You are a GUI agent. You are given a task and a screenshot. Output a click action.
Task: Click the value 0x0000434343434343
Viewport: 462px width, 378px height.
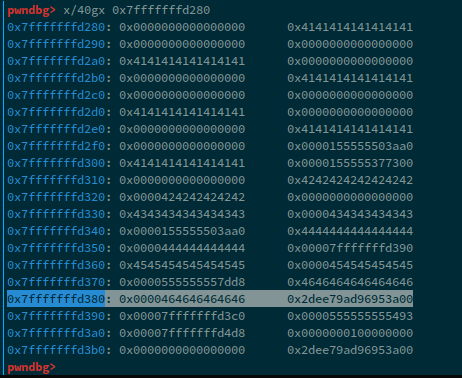click(350, 214)
